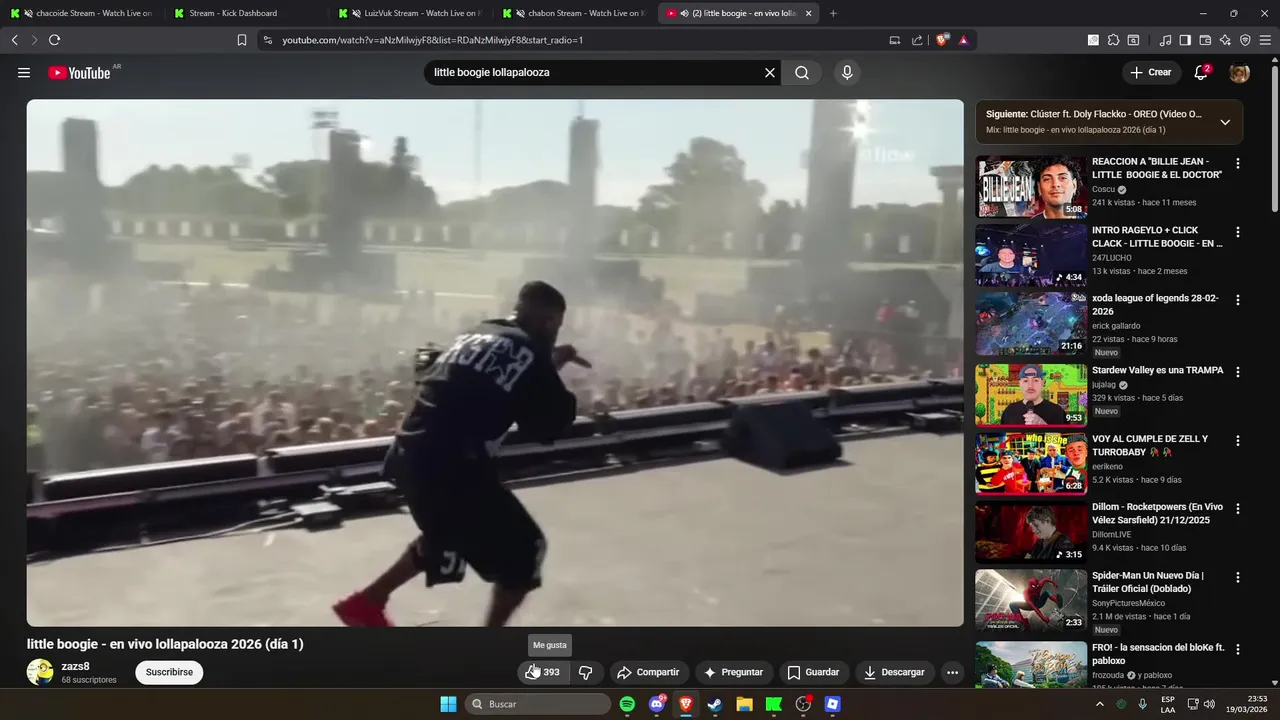The height and width of the screenshot is (720, 1280).
Task: Open Spotify from the taskbar
Action: pos(627,704)
